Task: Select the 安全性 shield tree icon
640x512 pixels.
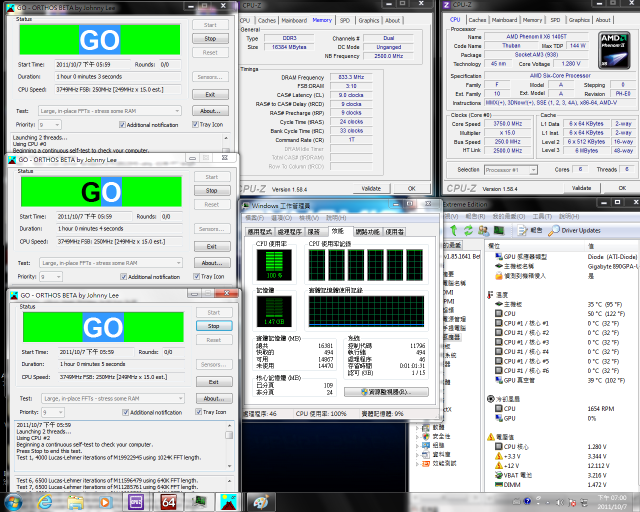Action: tap(426, 436)
